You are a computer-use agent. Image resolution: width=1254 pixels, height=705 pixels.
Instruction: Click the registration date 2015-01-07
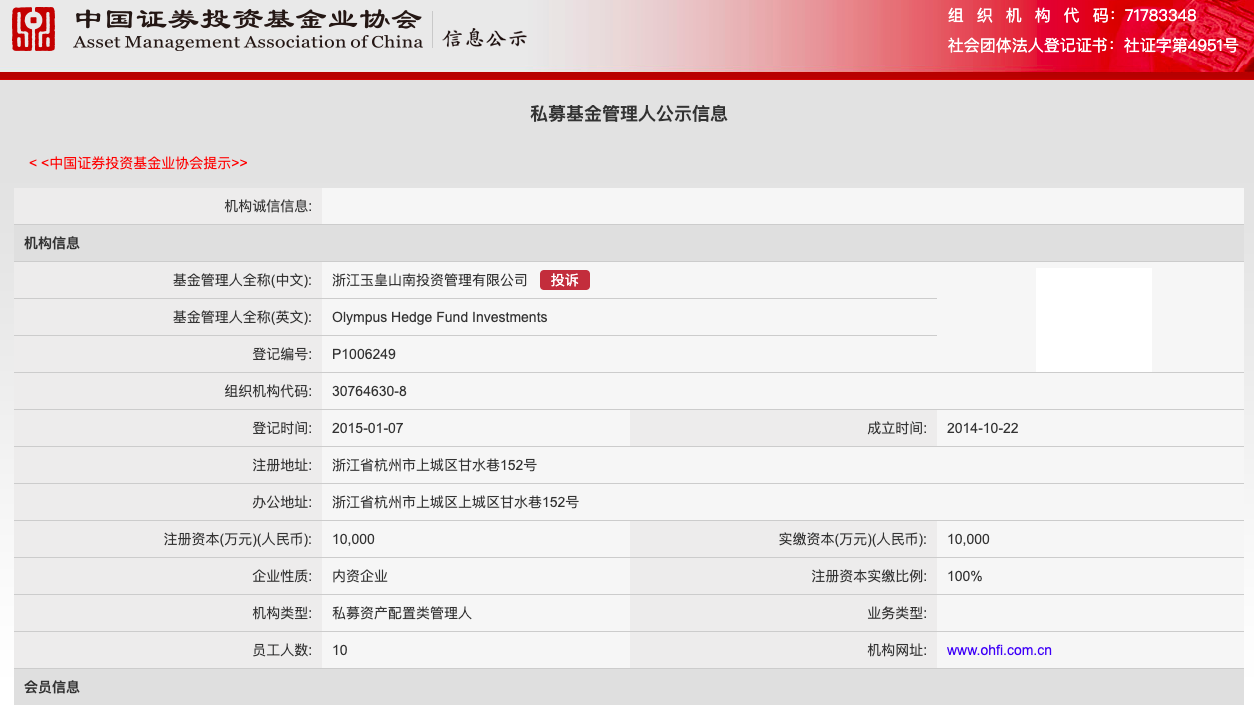367,428
